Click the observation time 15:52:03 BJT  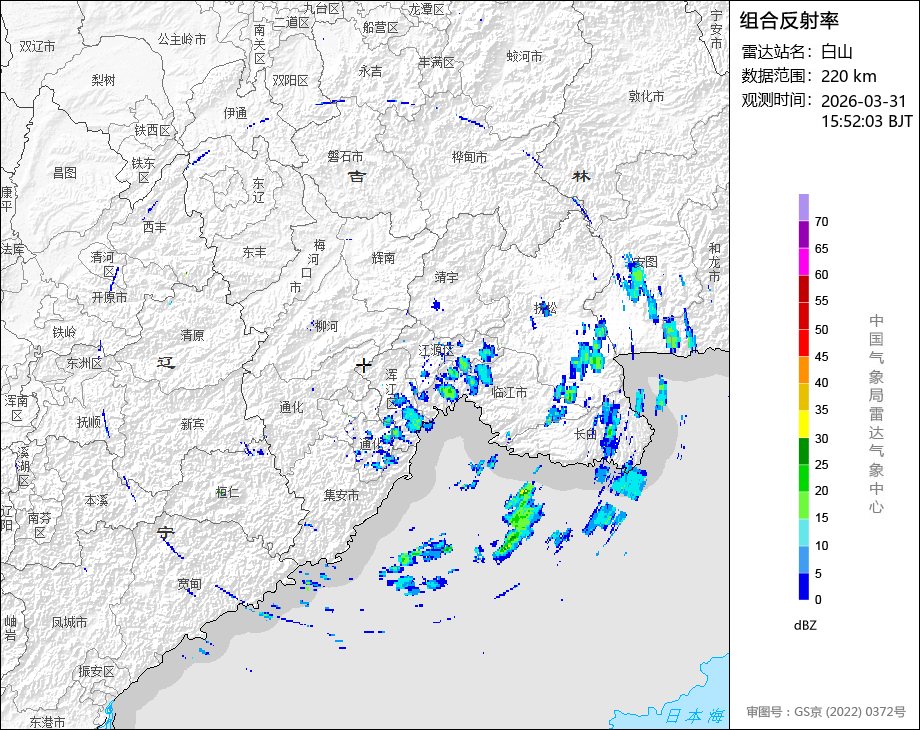pos(867,121)
